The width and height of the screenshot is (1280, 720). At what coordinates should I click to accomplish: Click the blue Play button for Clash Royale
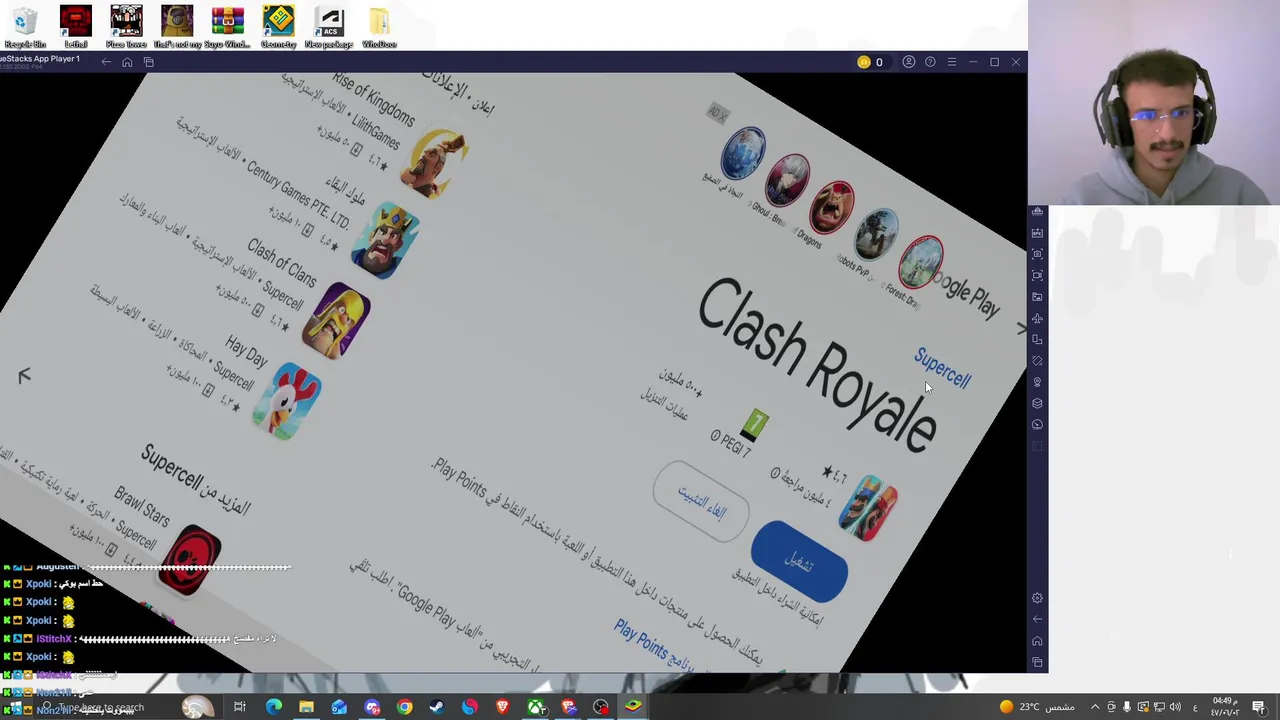(799, 562)
